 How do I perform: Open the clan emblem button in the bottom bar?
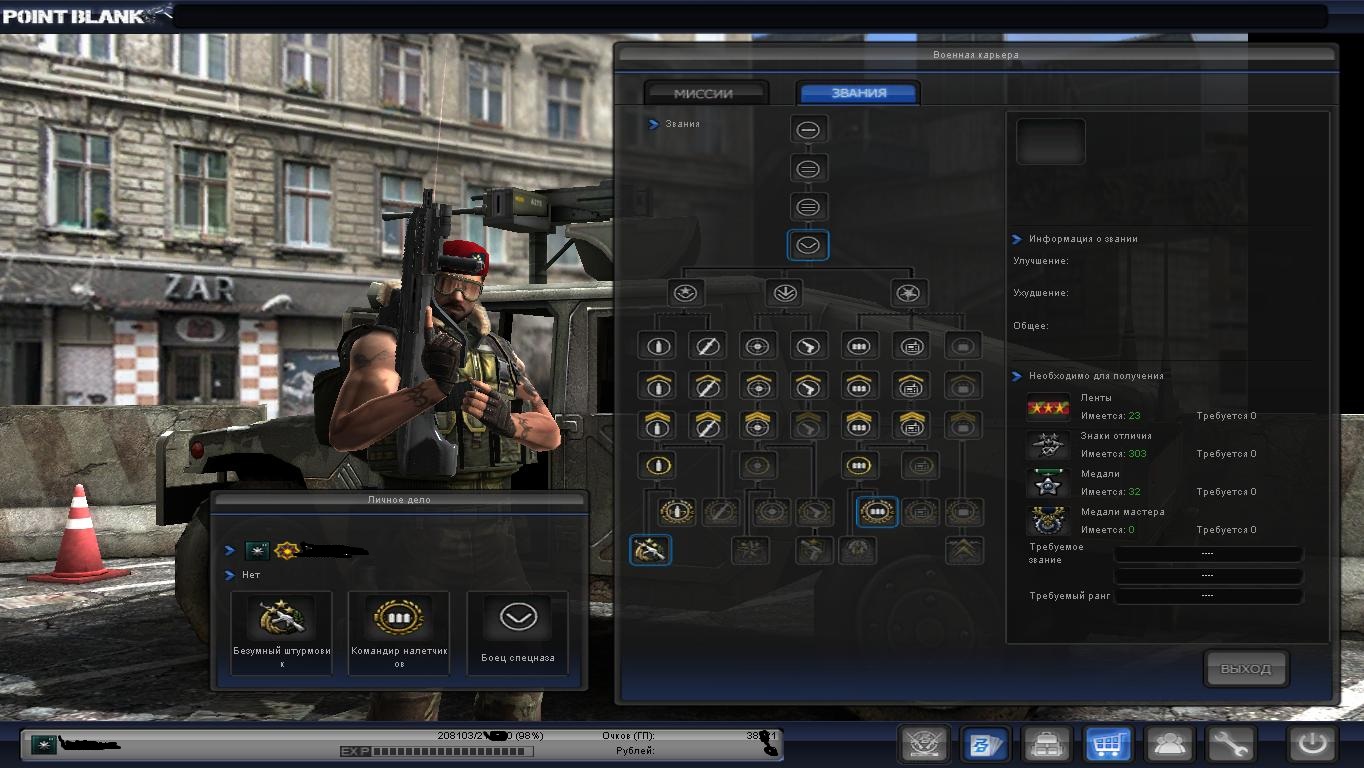click(x=924, y=744)
